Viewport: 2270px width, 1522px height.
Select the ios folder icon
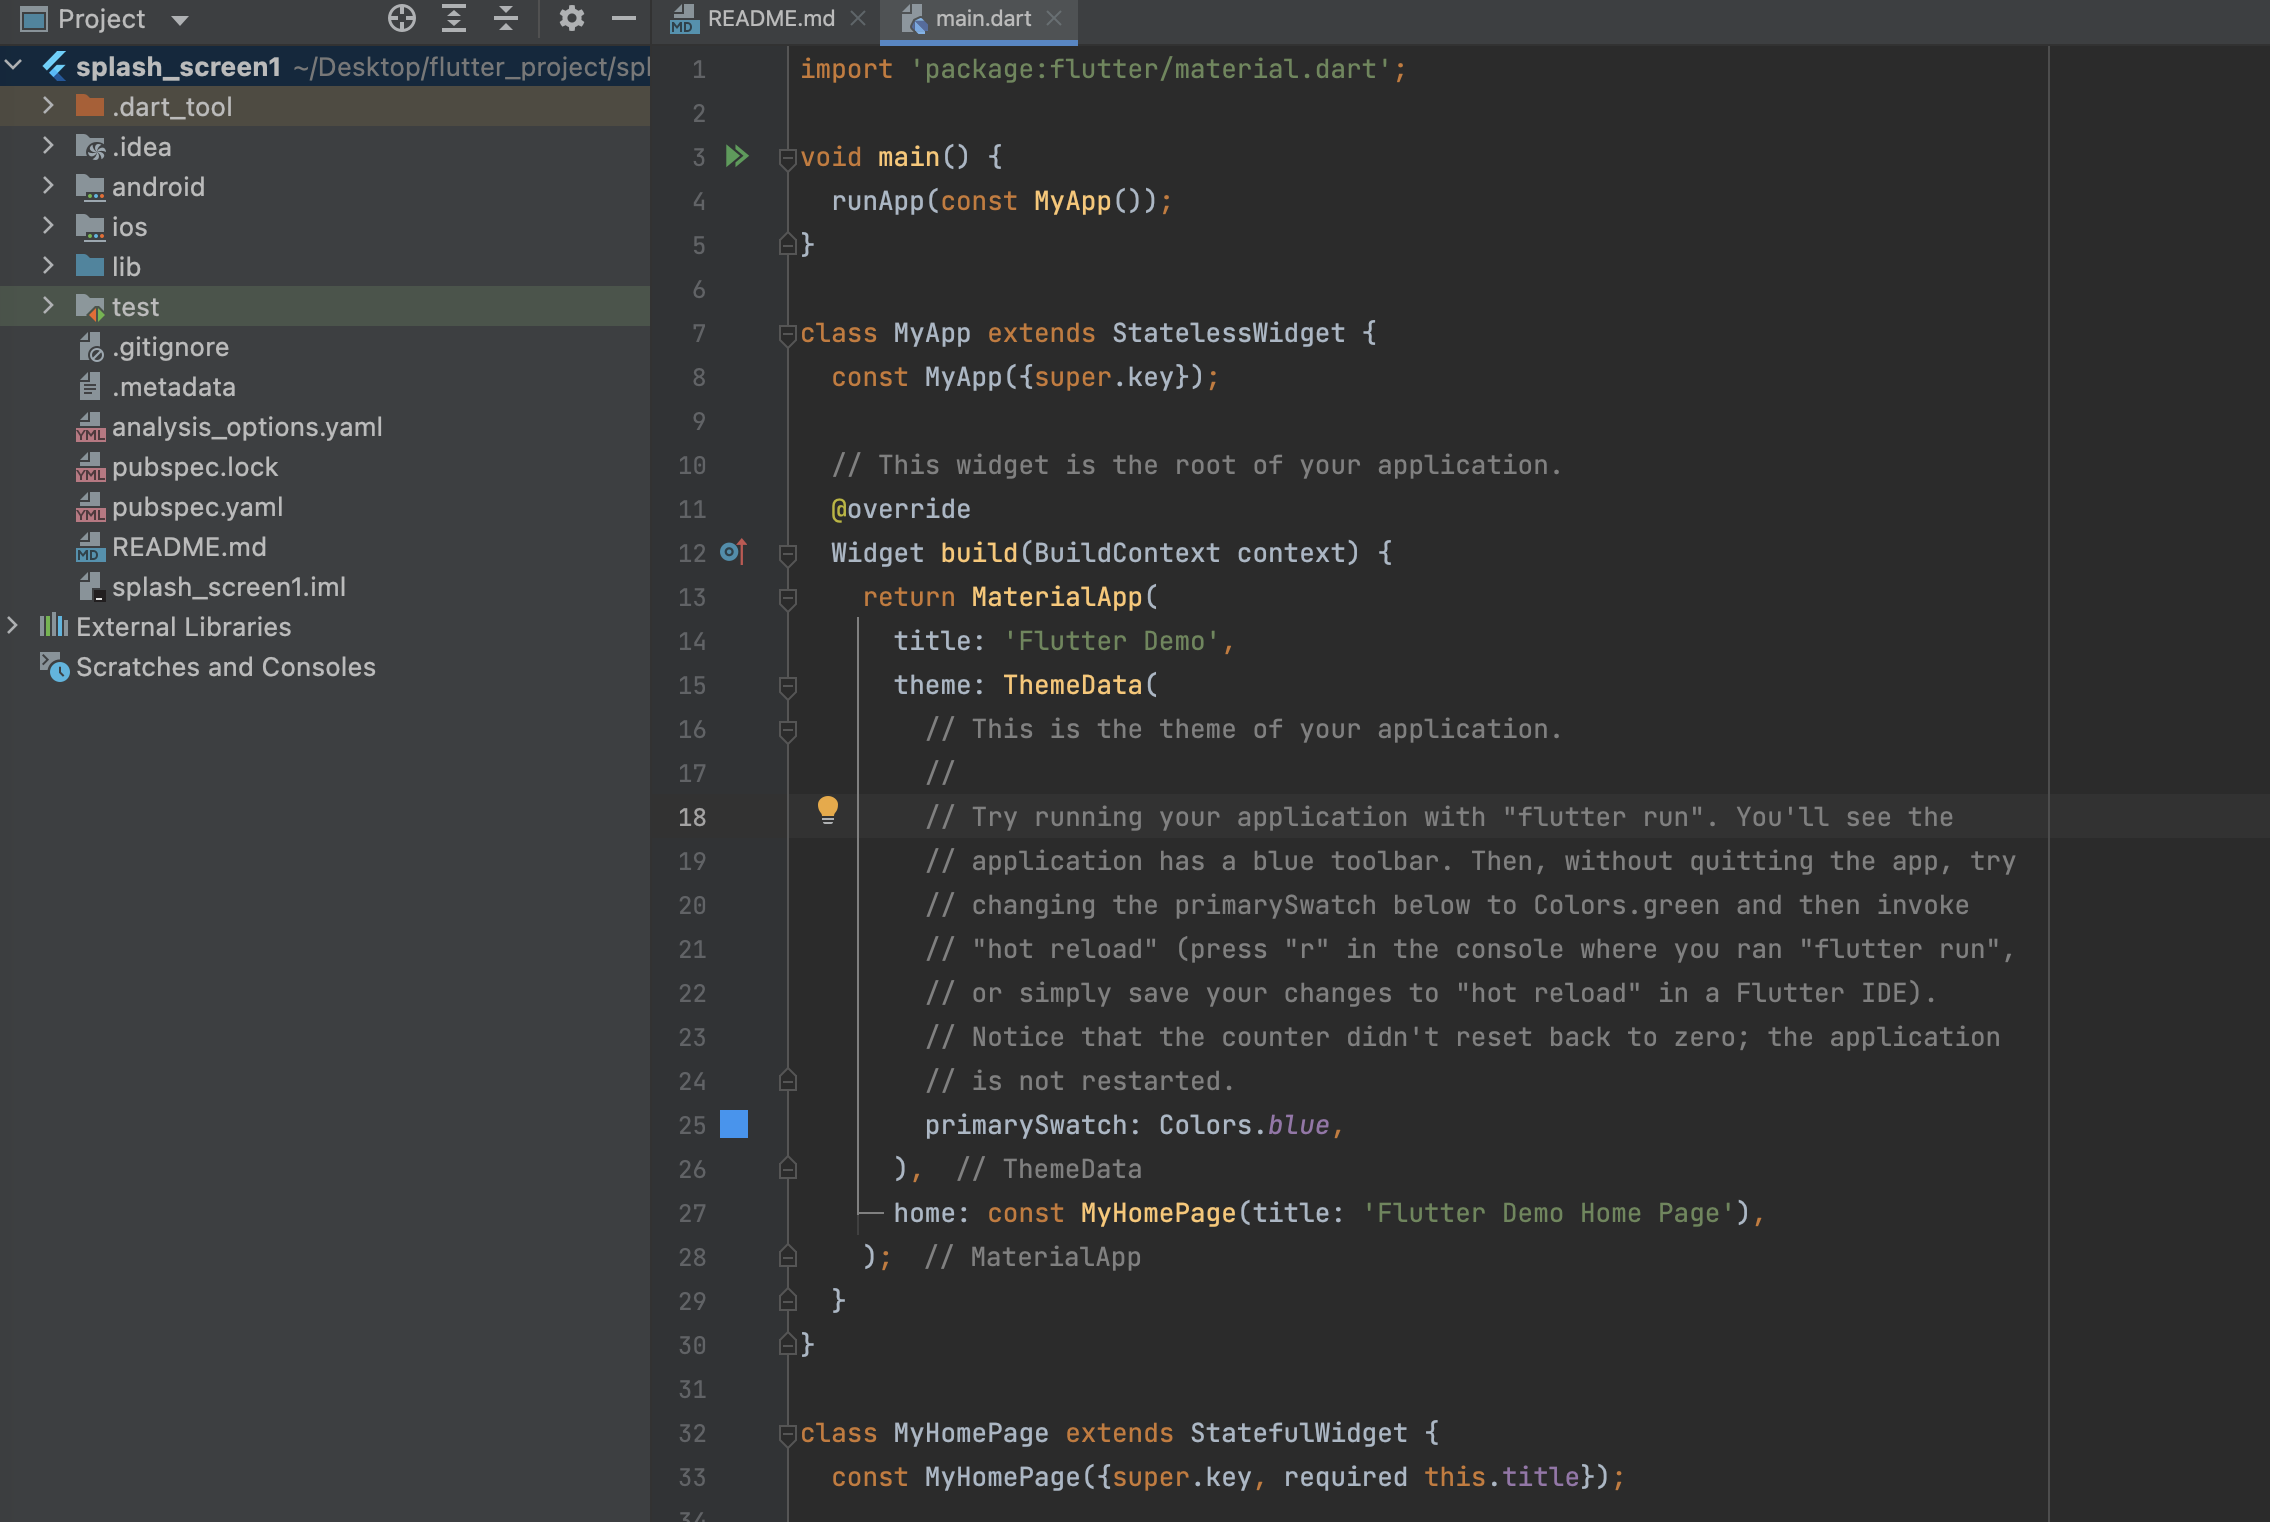pyautogui.click(x=90, y=227)
